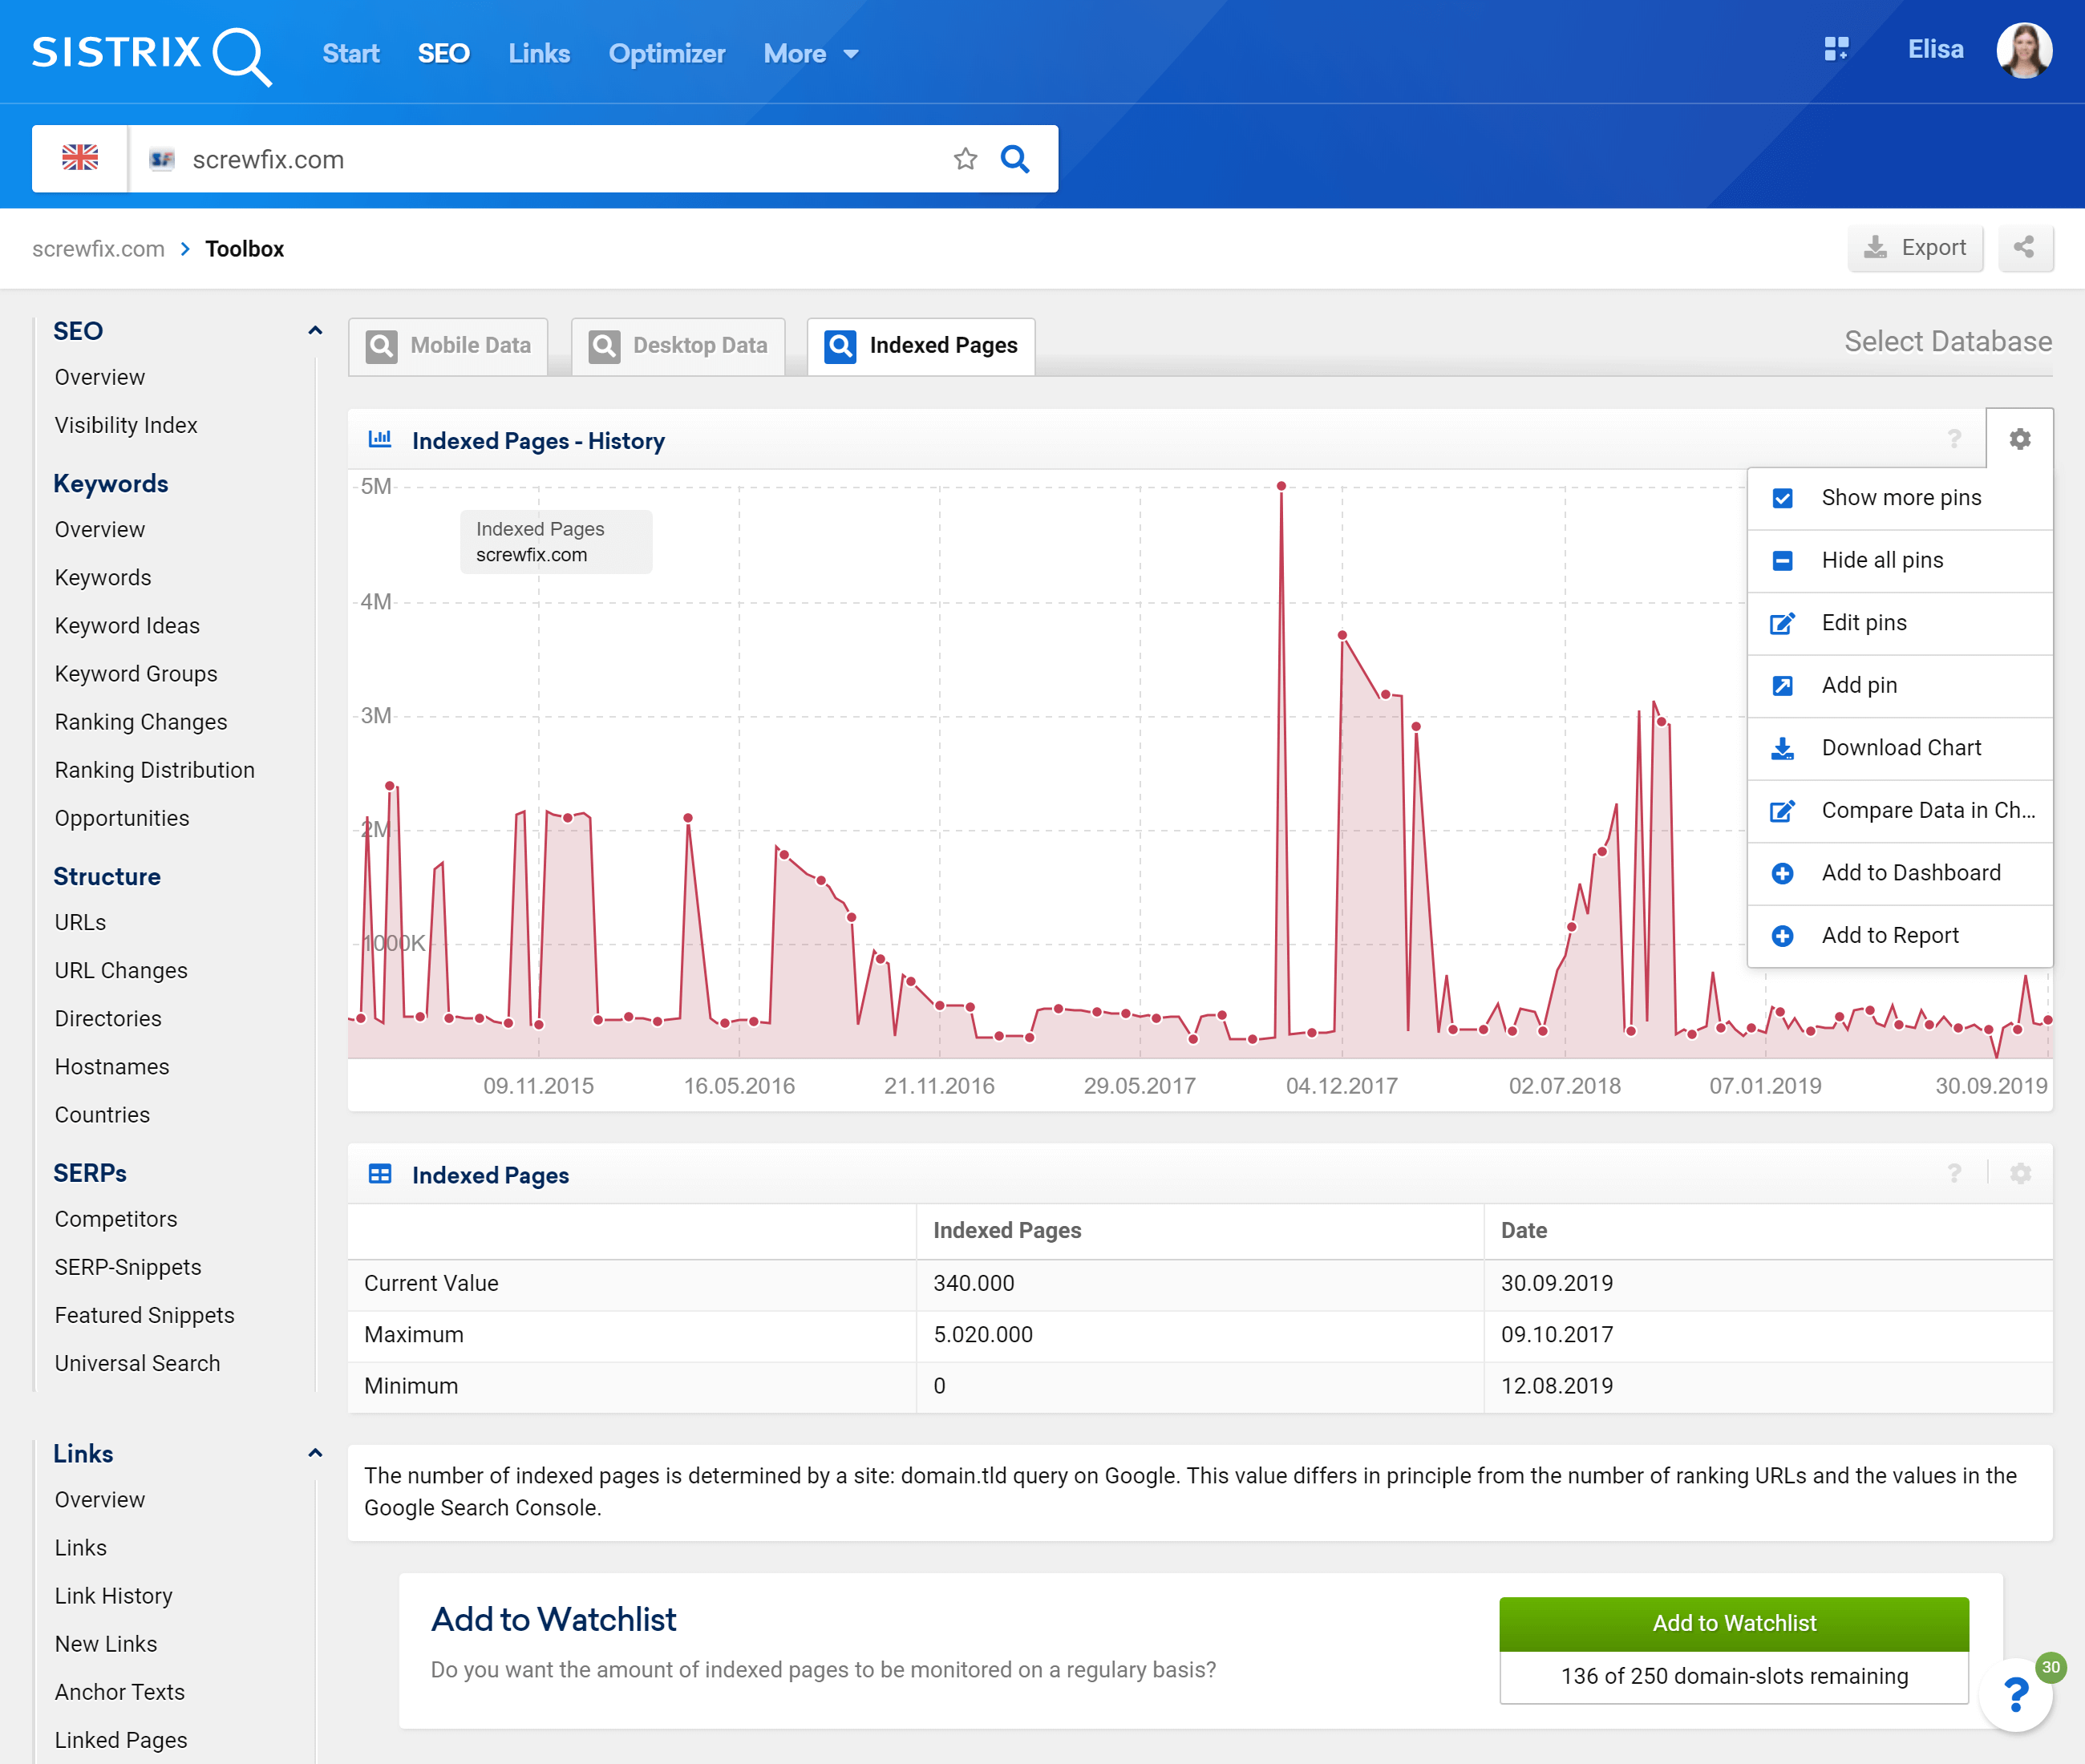Open the Structure section heading
The image size is (2085, 1764).
click(107, 877)
